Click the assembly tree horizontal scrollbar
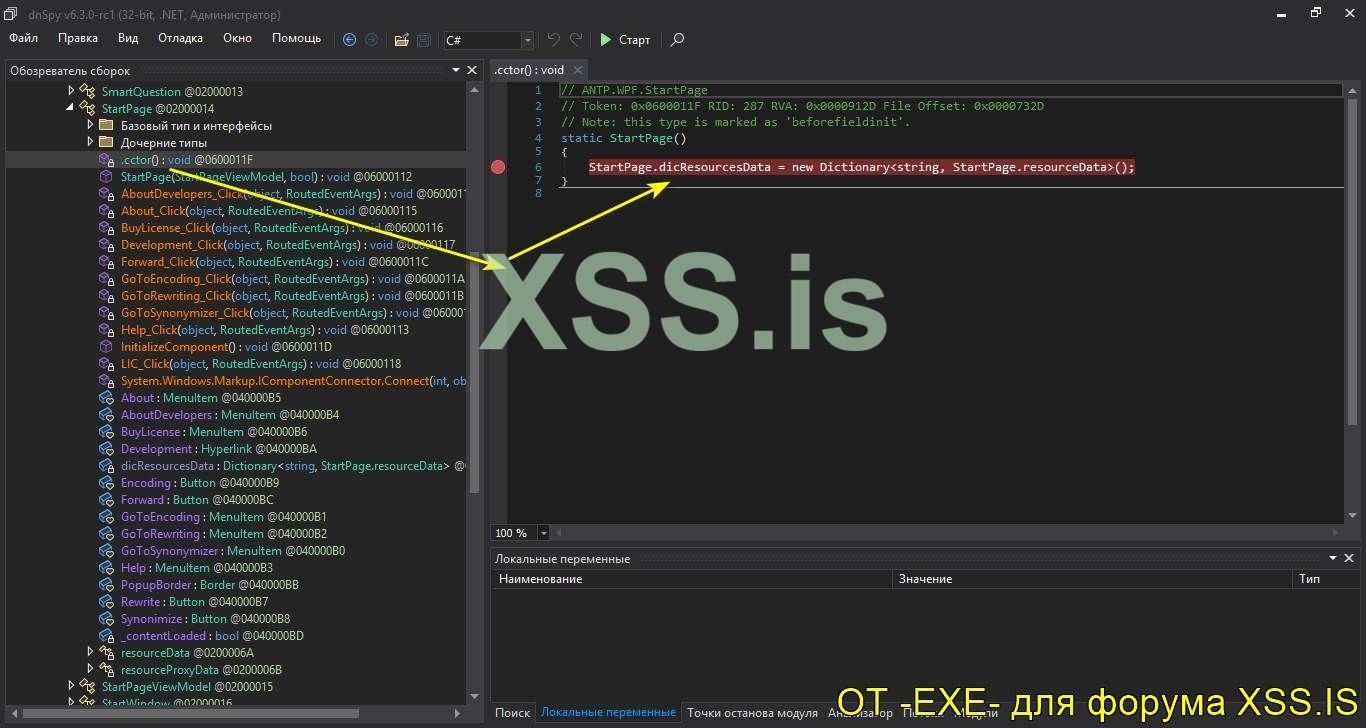 click(x=190, y=714)
